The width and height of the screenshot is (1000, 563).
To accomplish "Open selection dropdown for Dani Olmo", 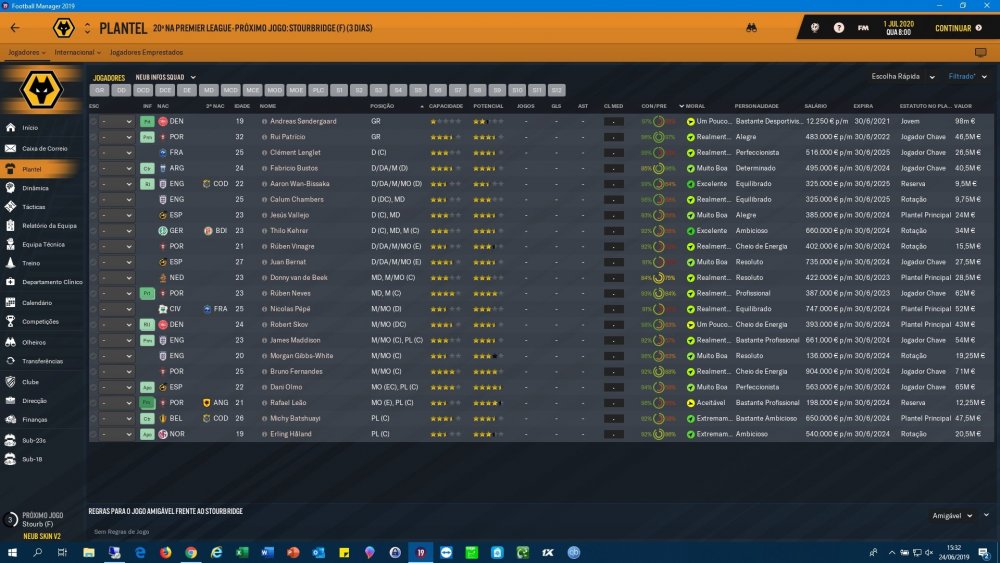I will point(116,388).
